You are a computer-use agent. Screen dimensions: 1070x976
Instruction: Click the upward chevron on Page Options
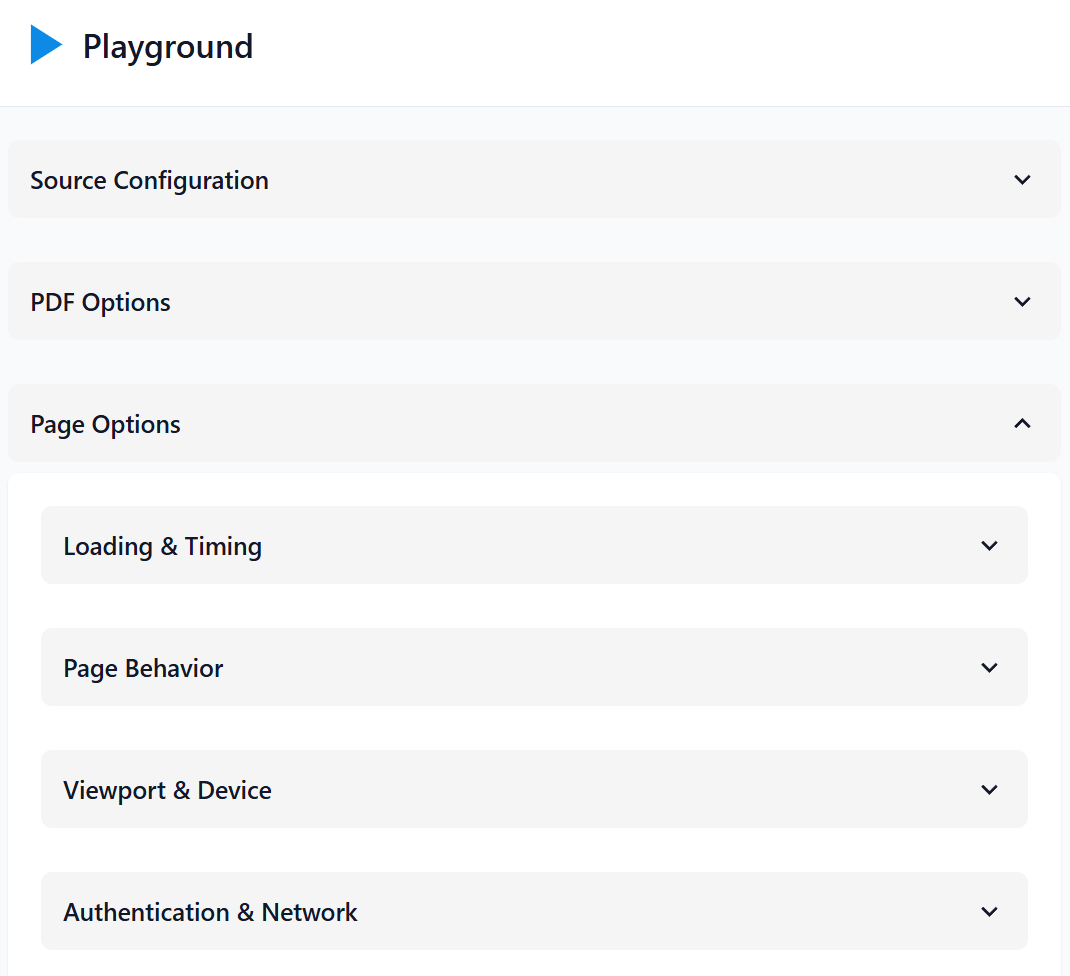(x=1022, y=423)
